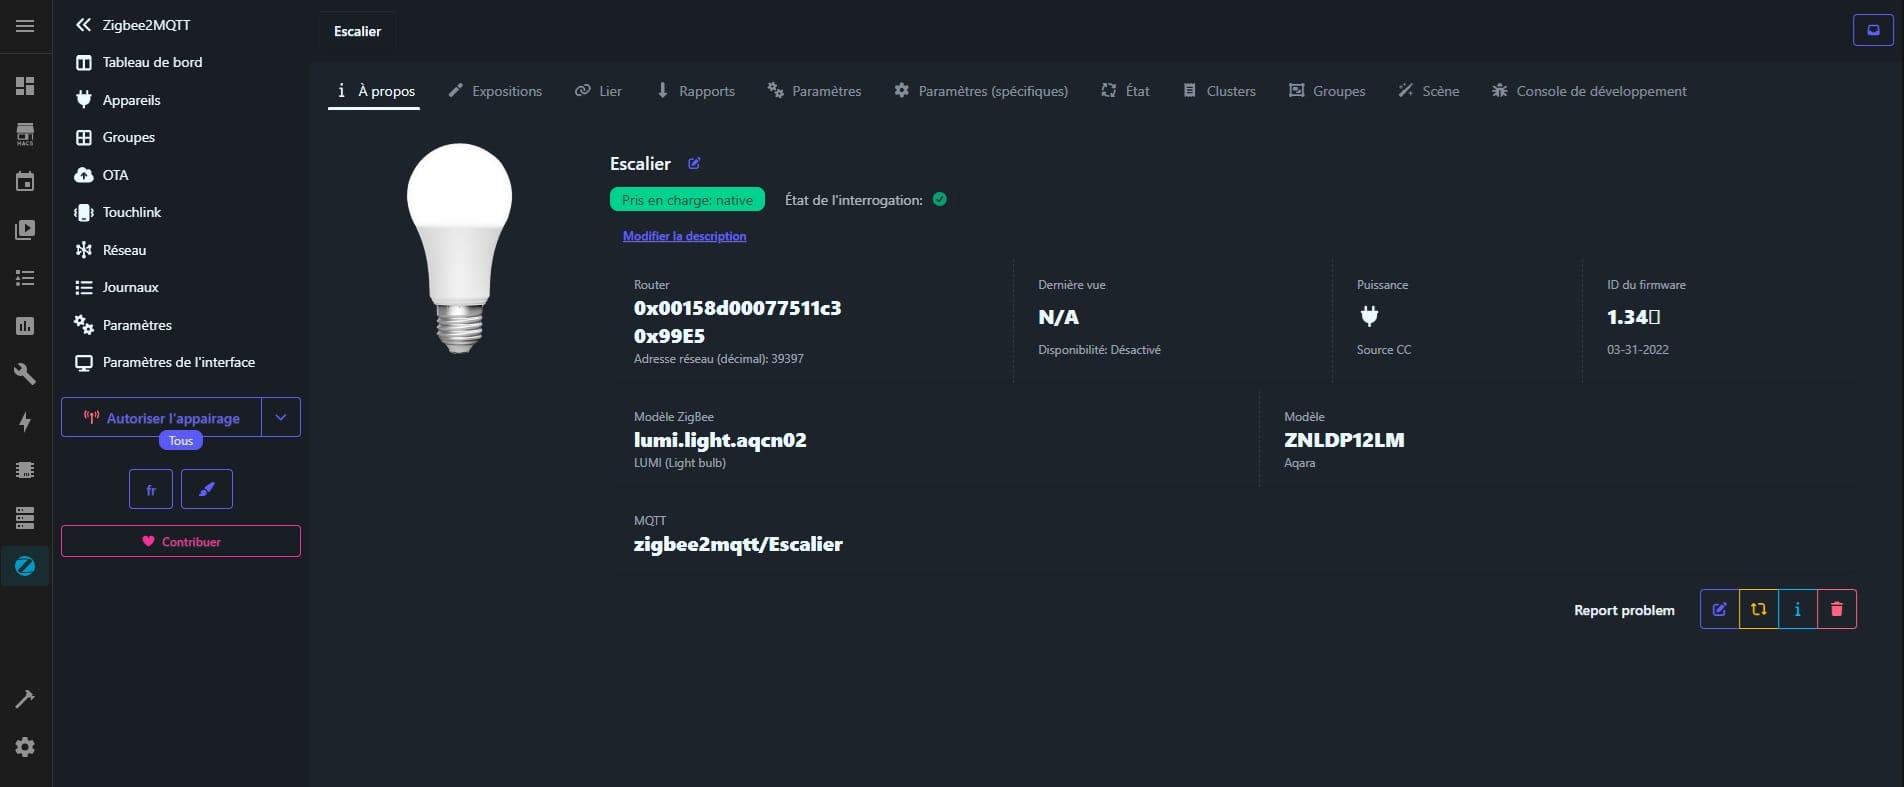
Task: Click the rename device icon near Report problem
Action: pos(1719,609)
